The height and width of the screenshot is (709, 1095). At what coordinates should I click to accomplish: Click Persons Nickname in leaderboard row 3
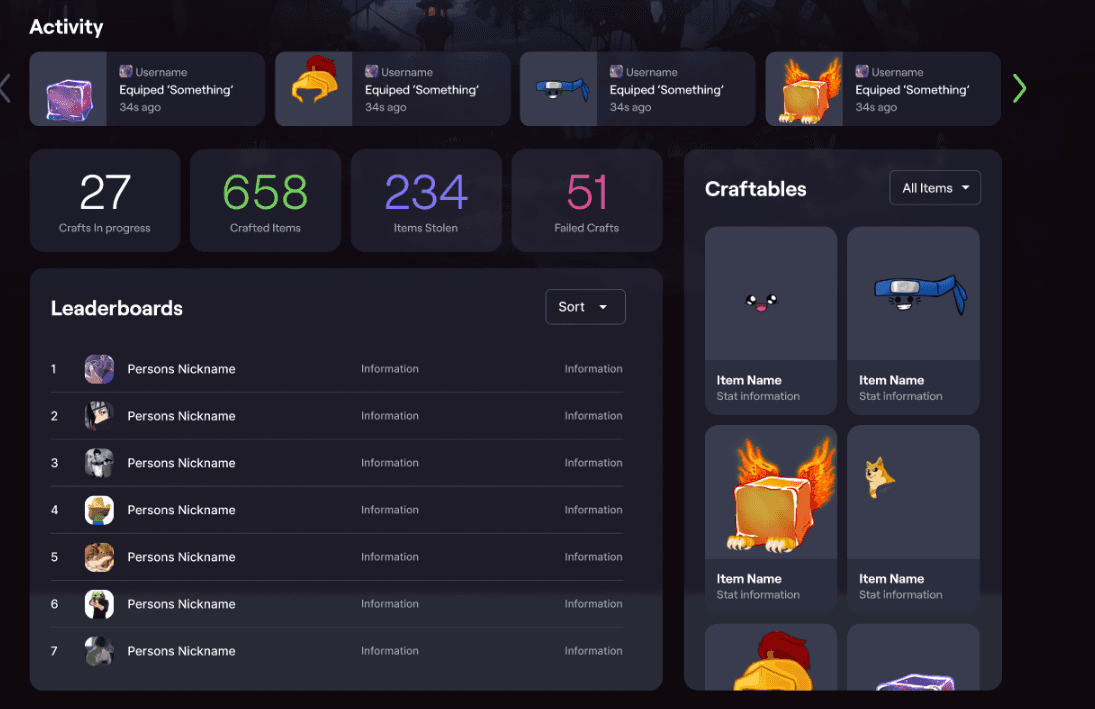point(181,463)
